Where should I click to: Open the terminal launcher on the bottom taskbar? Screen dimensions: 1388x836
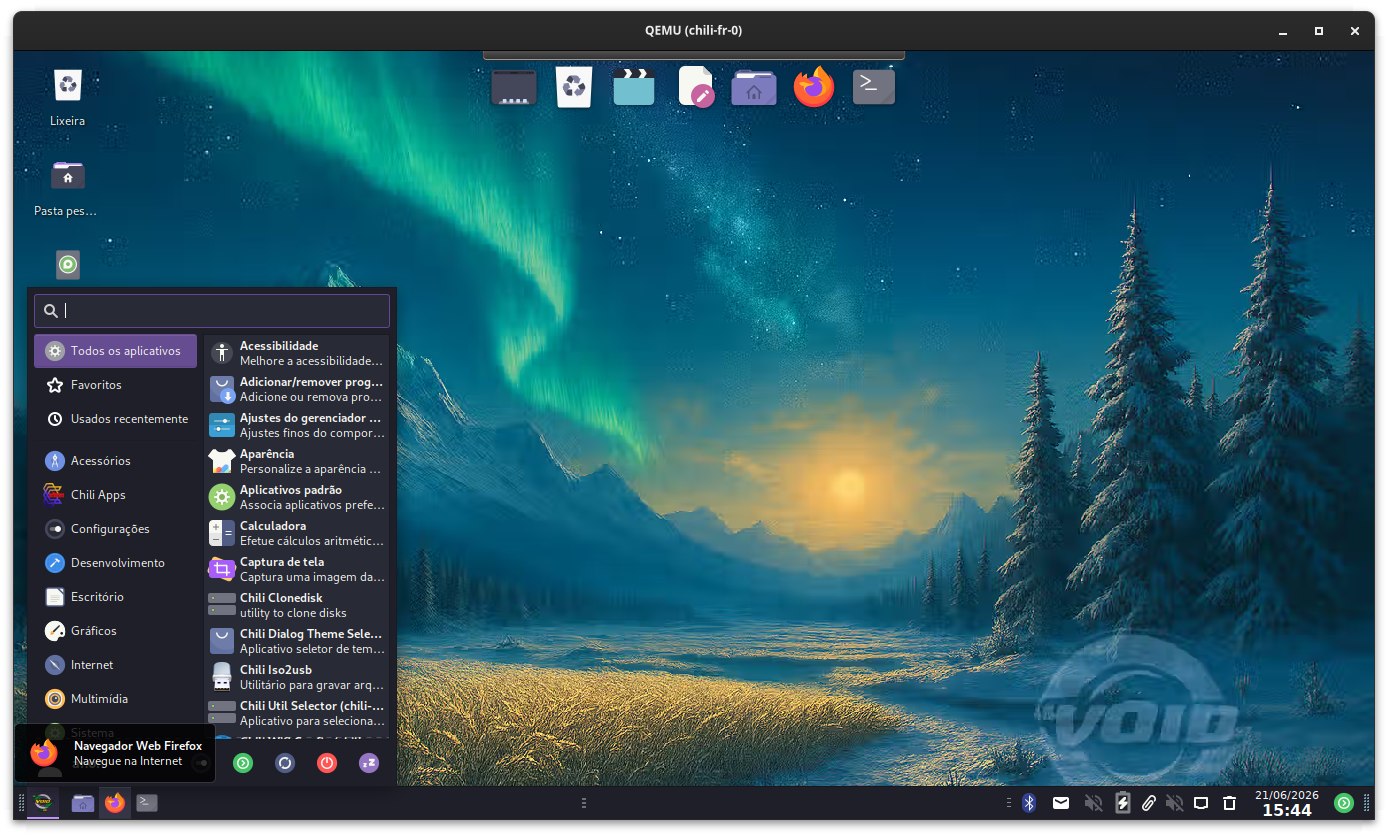pos(147,803)
